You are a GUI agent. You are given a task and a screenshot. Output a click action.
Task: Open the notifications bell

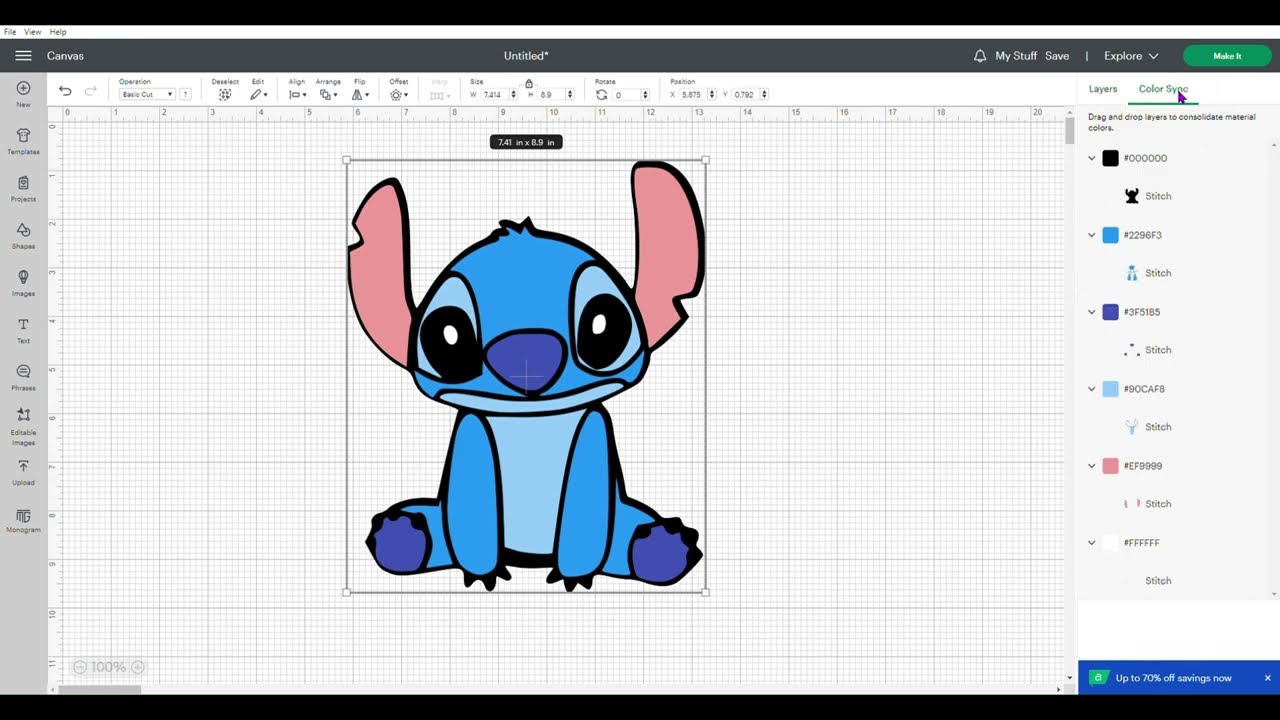[x=980, y=56]
